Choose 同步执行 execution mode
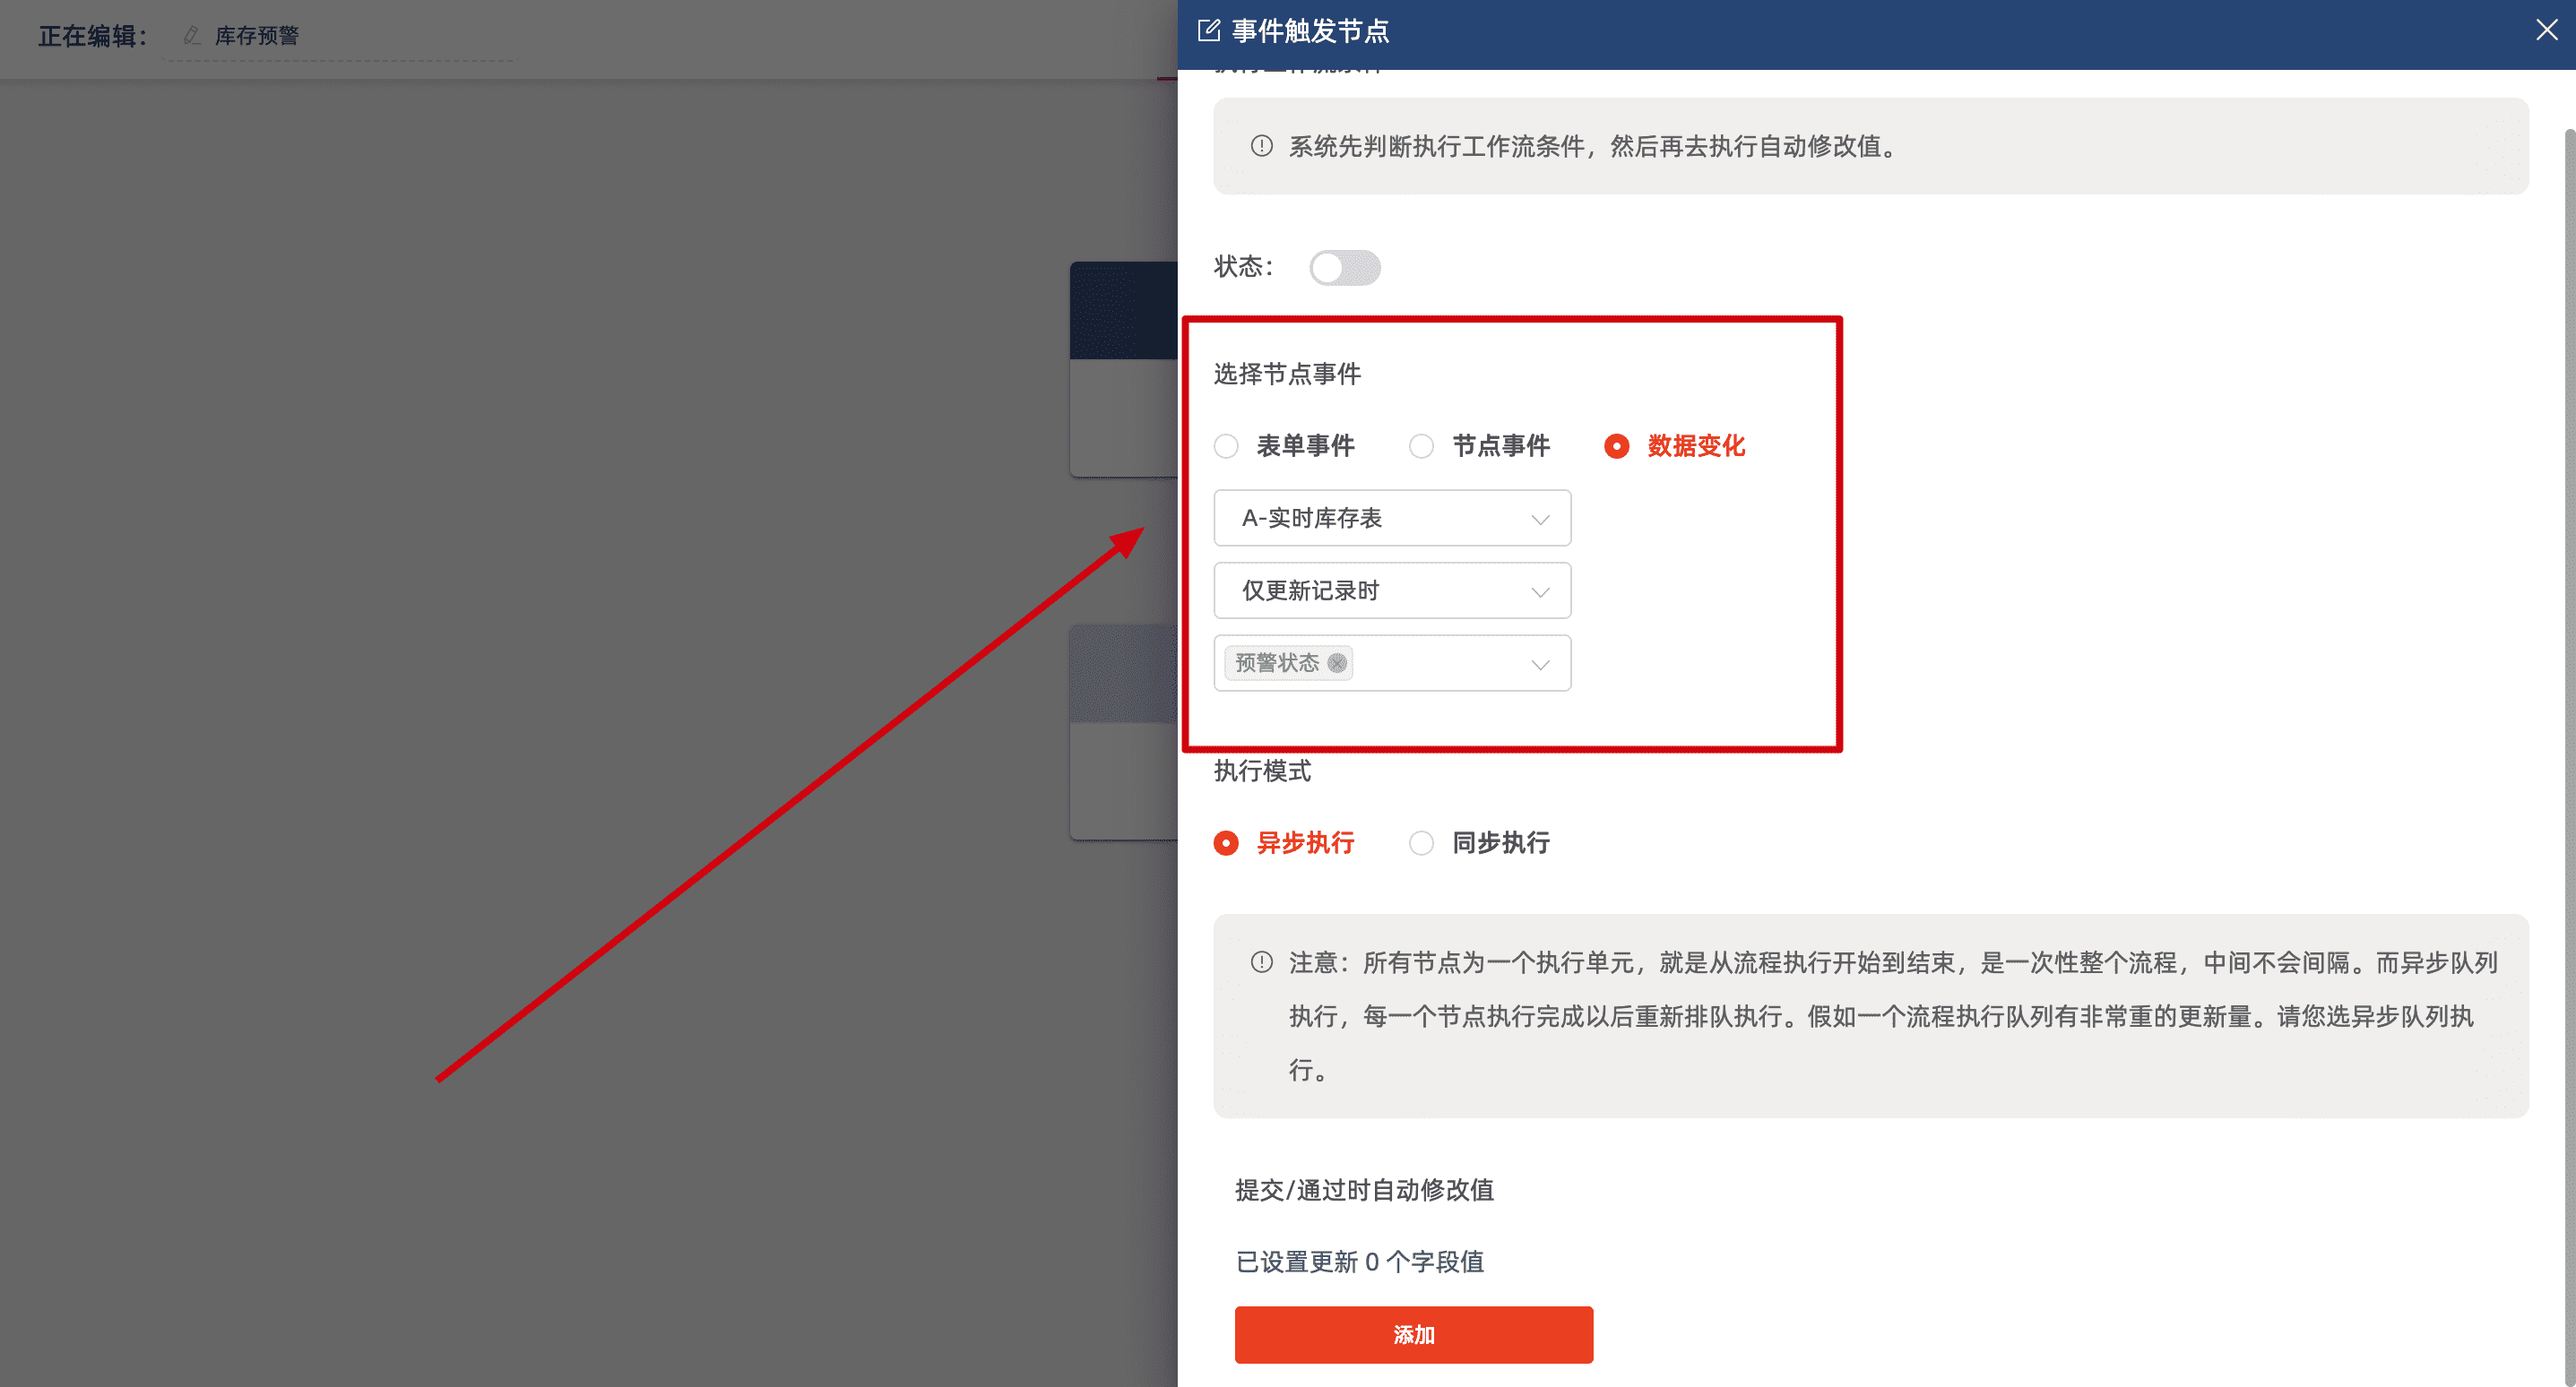This screenshot has height=1387, width=2576. (x=1421, y=843)
